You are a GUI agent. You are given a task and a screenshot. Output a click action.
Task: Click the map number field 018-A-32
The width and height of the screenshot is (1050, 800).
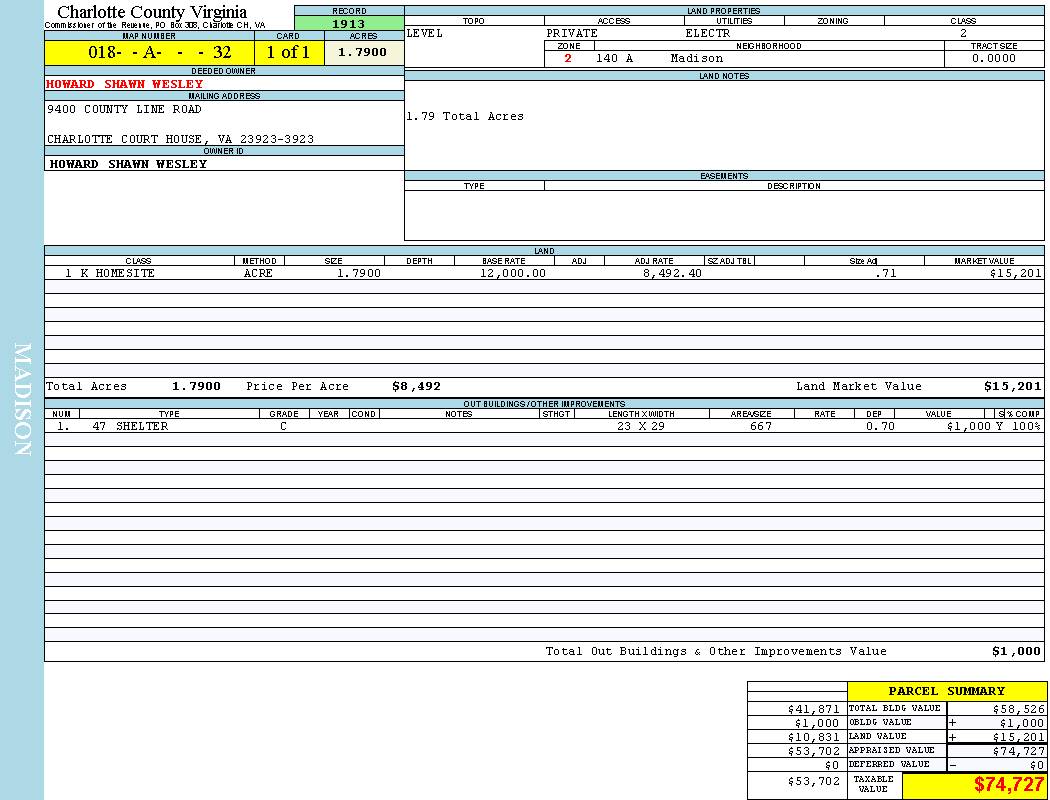click(x=149, y=53)
